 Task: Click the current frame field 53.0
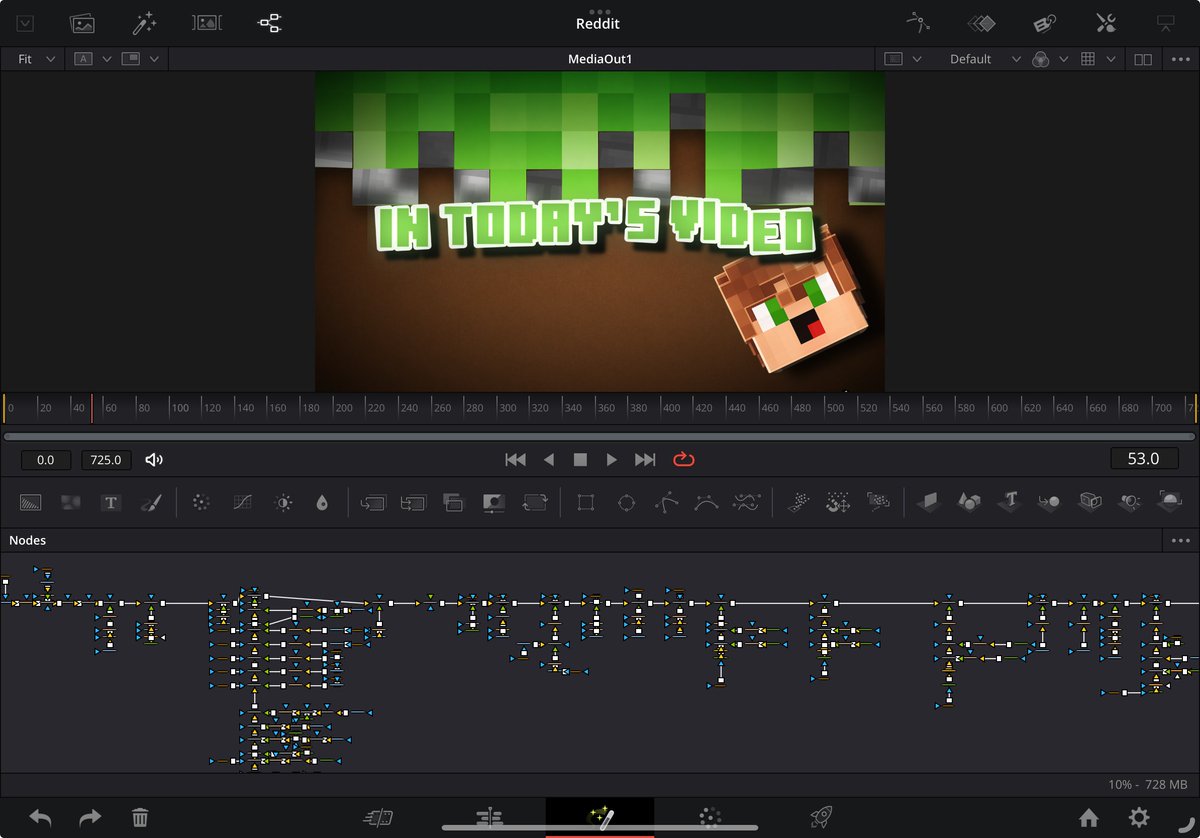1143,459
